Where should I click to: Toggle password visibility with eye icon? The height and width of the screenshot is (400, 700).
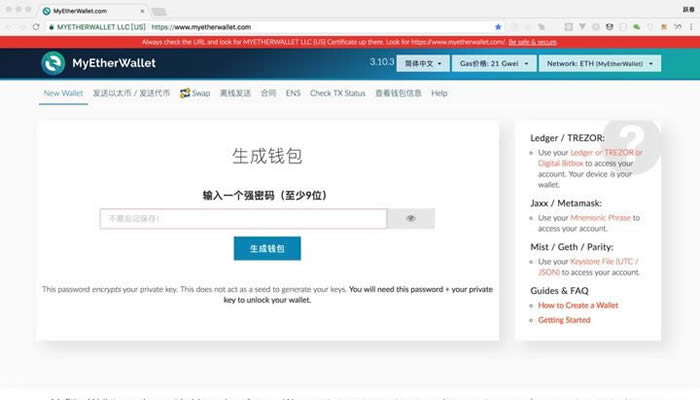click(411, 218)
